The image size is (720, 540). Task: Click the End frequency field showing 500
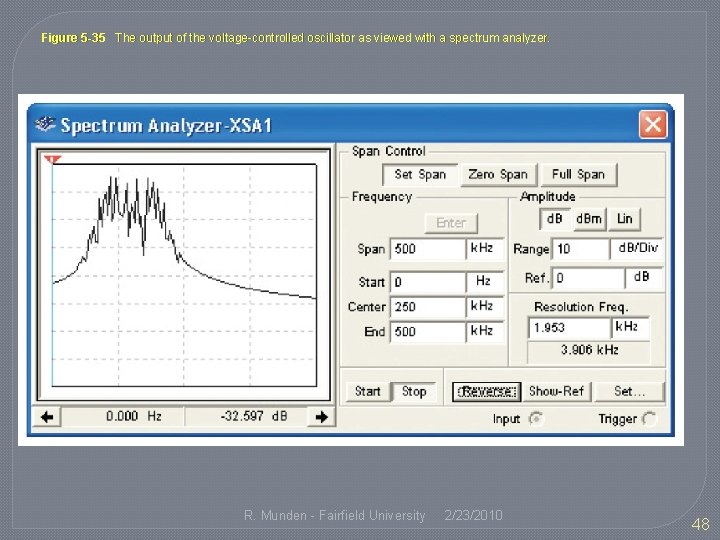click(428, 332)
